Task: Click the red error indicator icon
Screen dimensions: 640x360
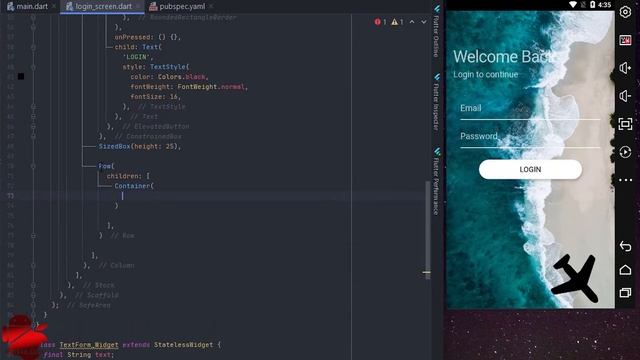Action: coord(377,22)
